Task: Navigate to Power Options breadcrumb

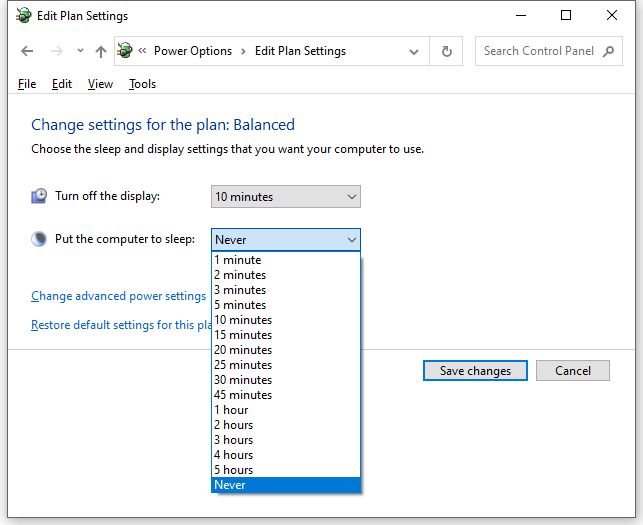Action: (x=193, y=51)
